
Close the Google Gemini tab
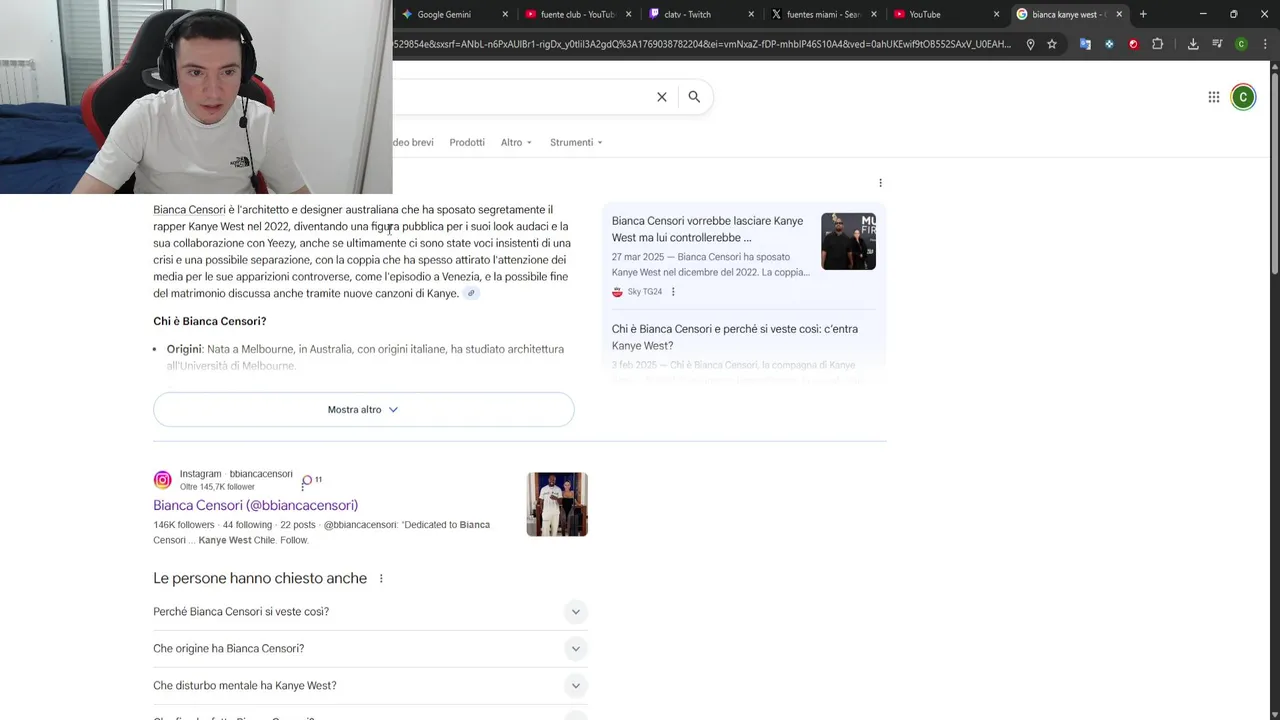[x=505, y=14]
